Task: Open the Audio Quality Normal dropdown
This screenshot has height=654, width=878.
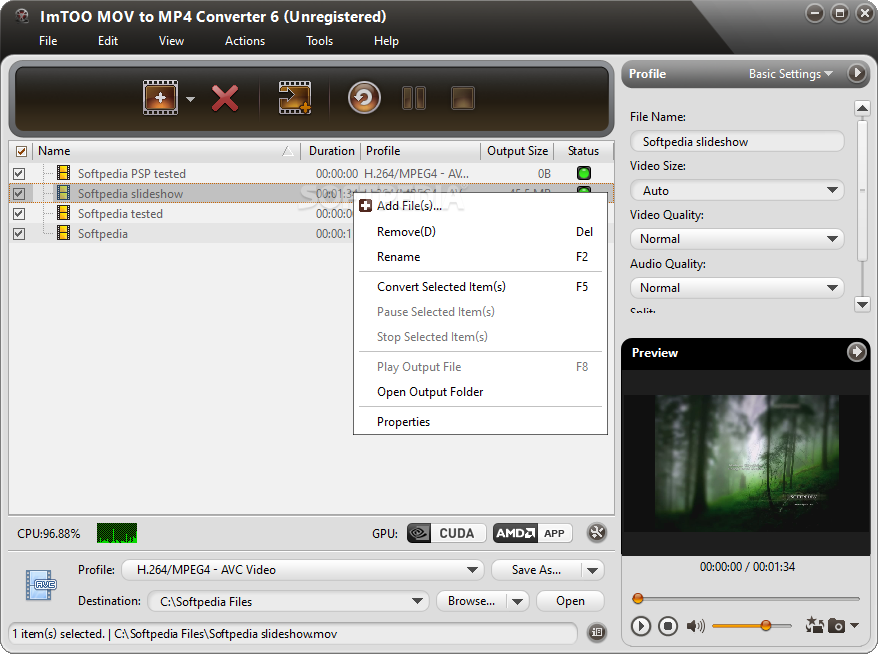Action: 737,288
